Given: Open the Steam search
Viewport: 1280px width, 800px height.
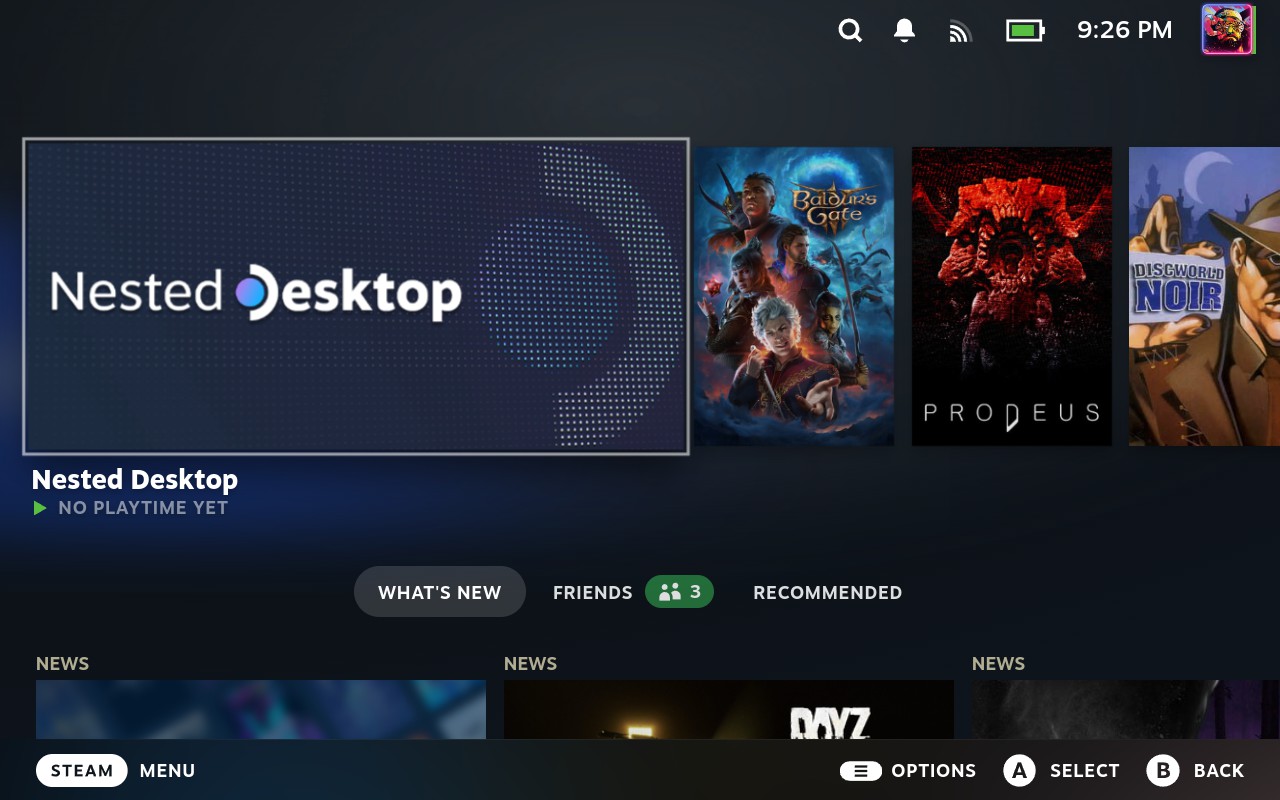Looking at the screenshot, I should point(849,30).
